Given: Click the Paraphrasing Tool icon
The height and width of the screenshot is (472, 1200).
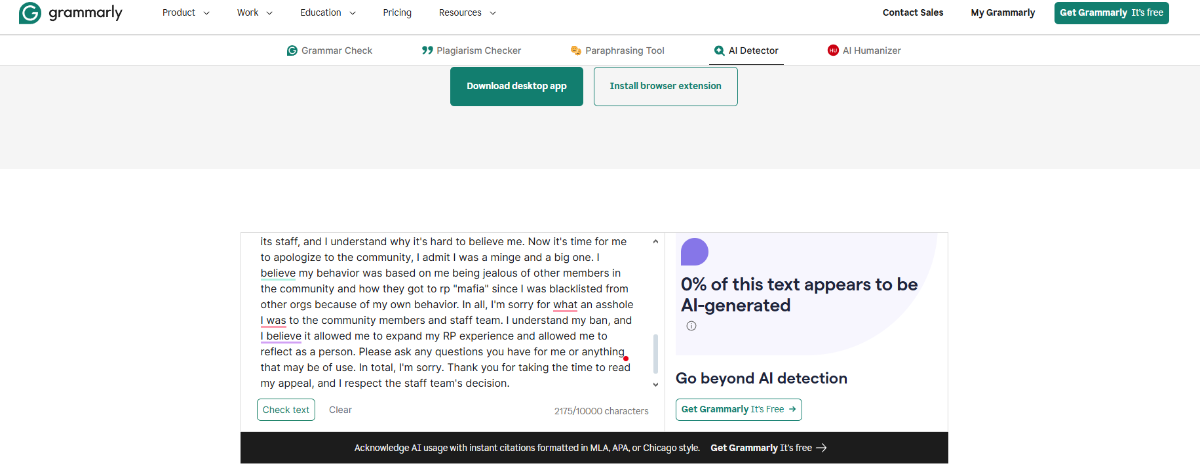Looking at the screenshot, I should coord(576,51).
